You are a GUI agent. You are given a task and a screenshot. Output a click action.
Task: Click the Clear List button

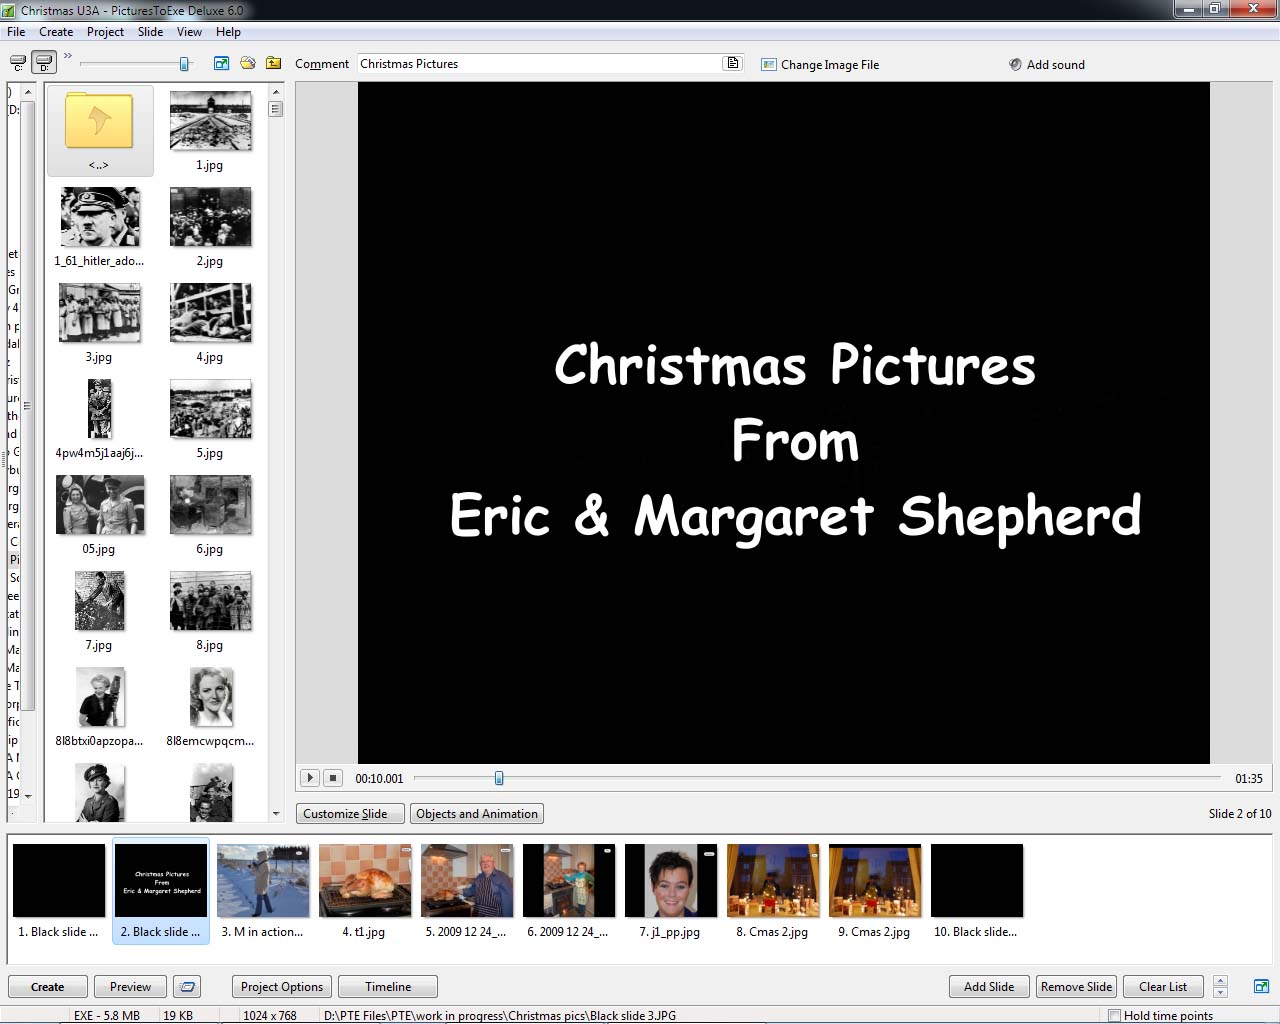[1163, 986]
